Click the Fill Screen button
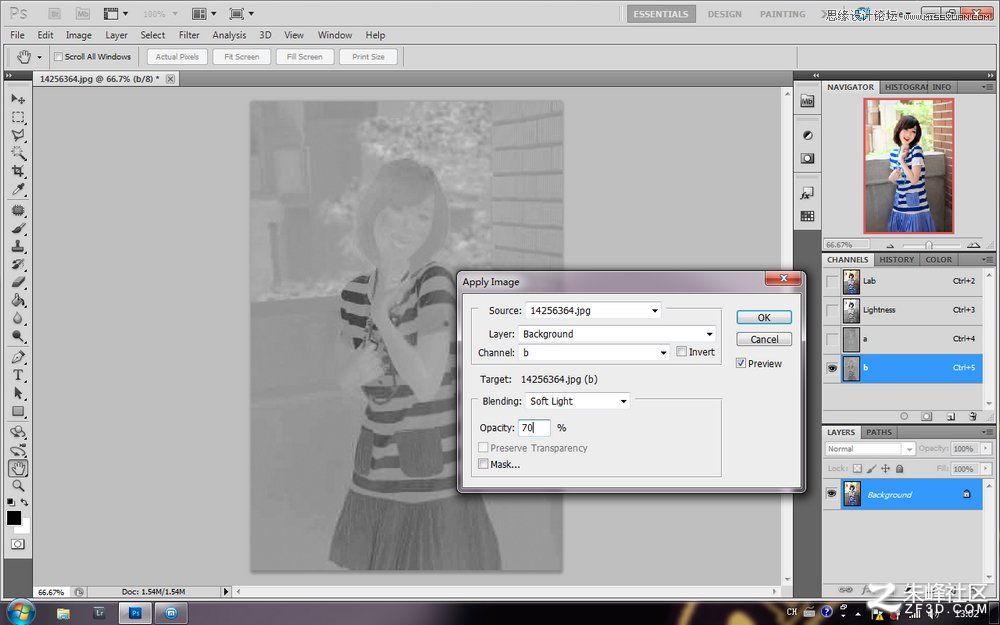 [x=304, y=57]
